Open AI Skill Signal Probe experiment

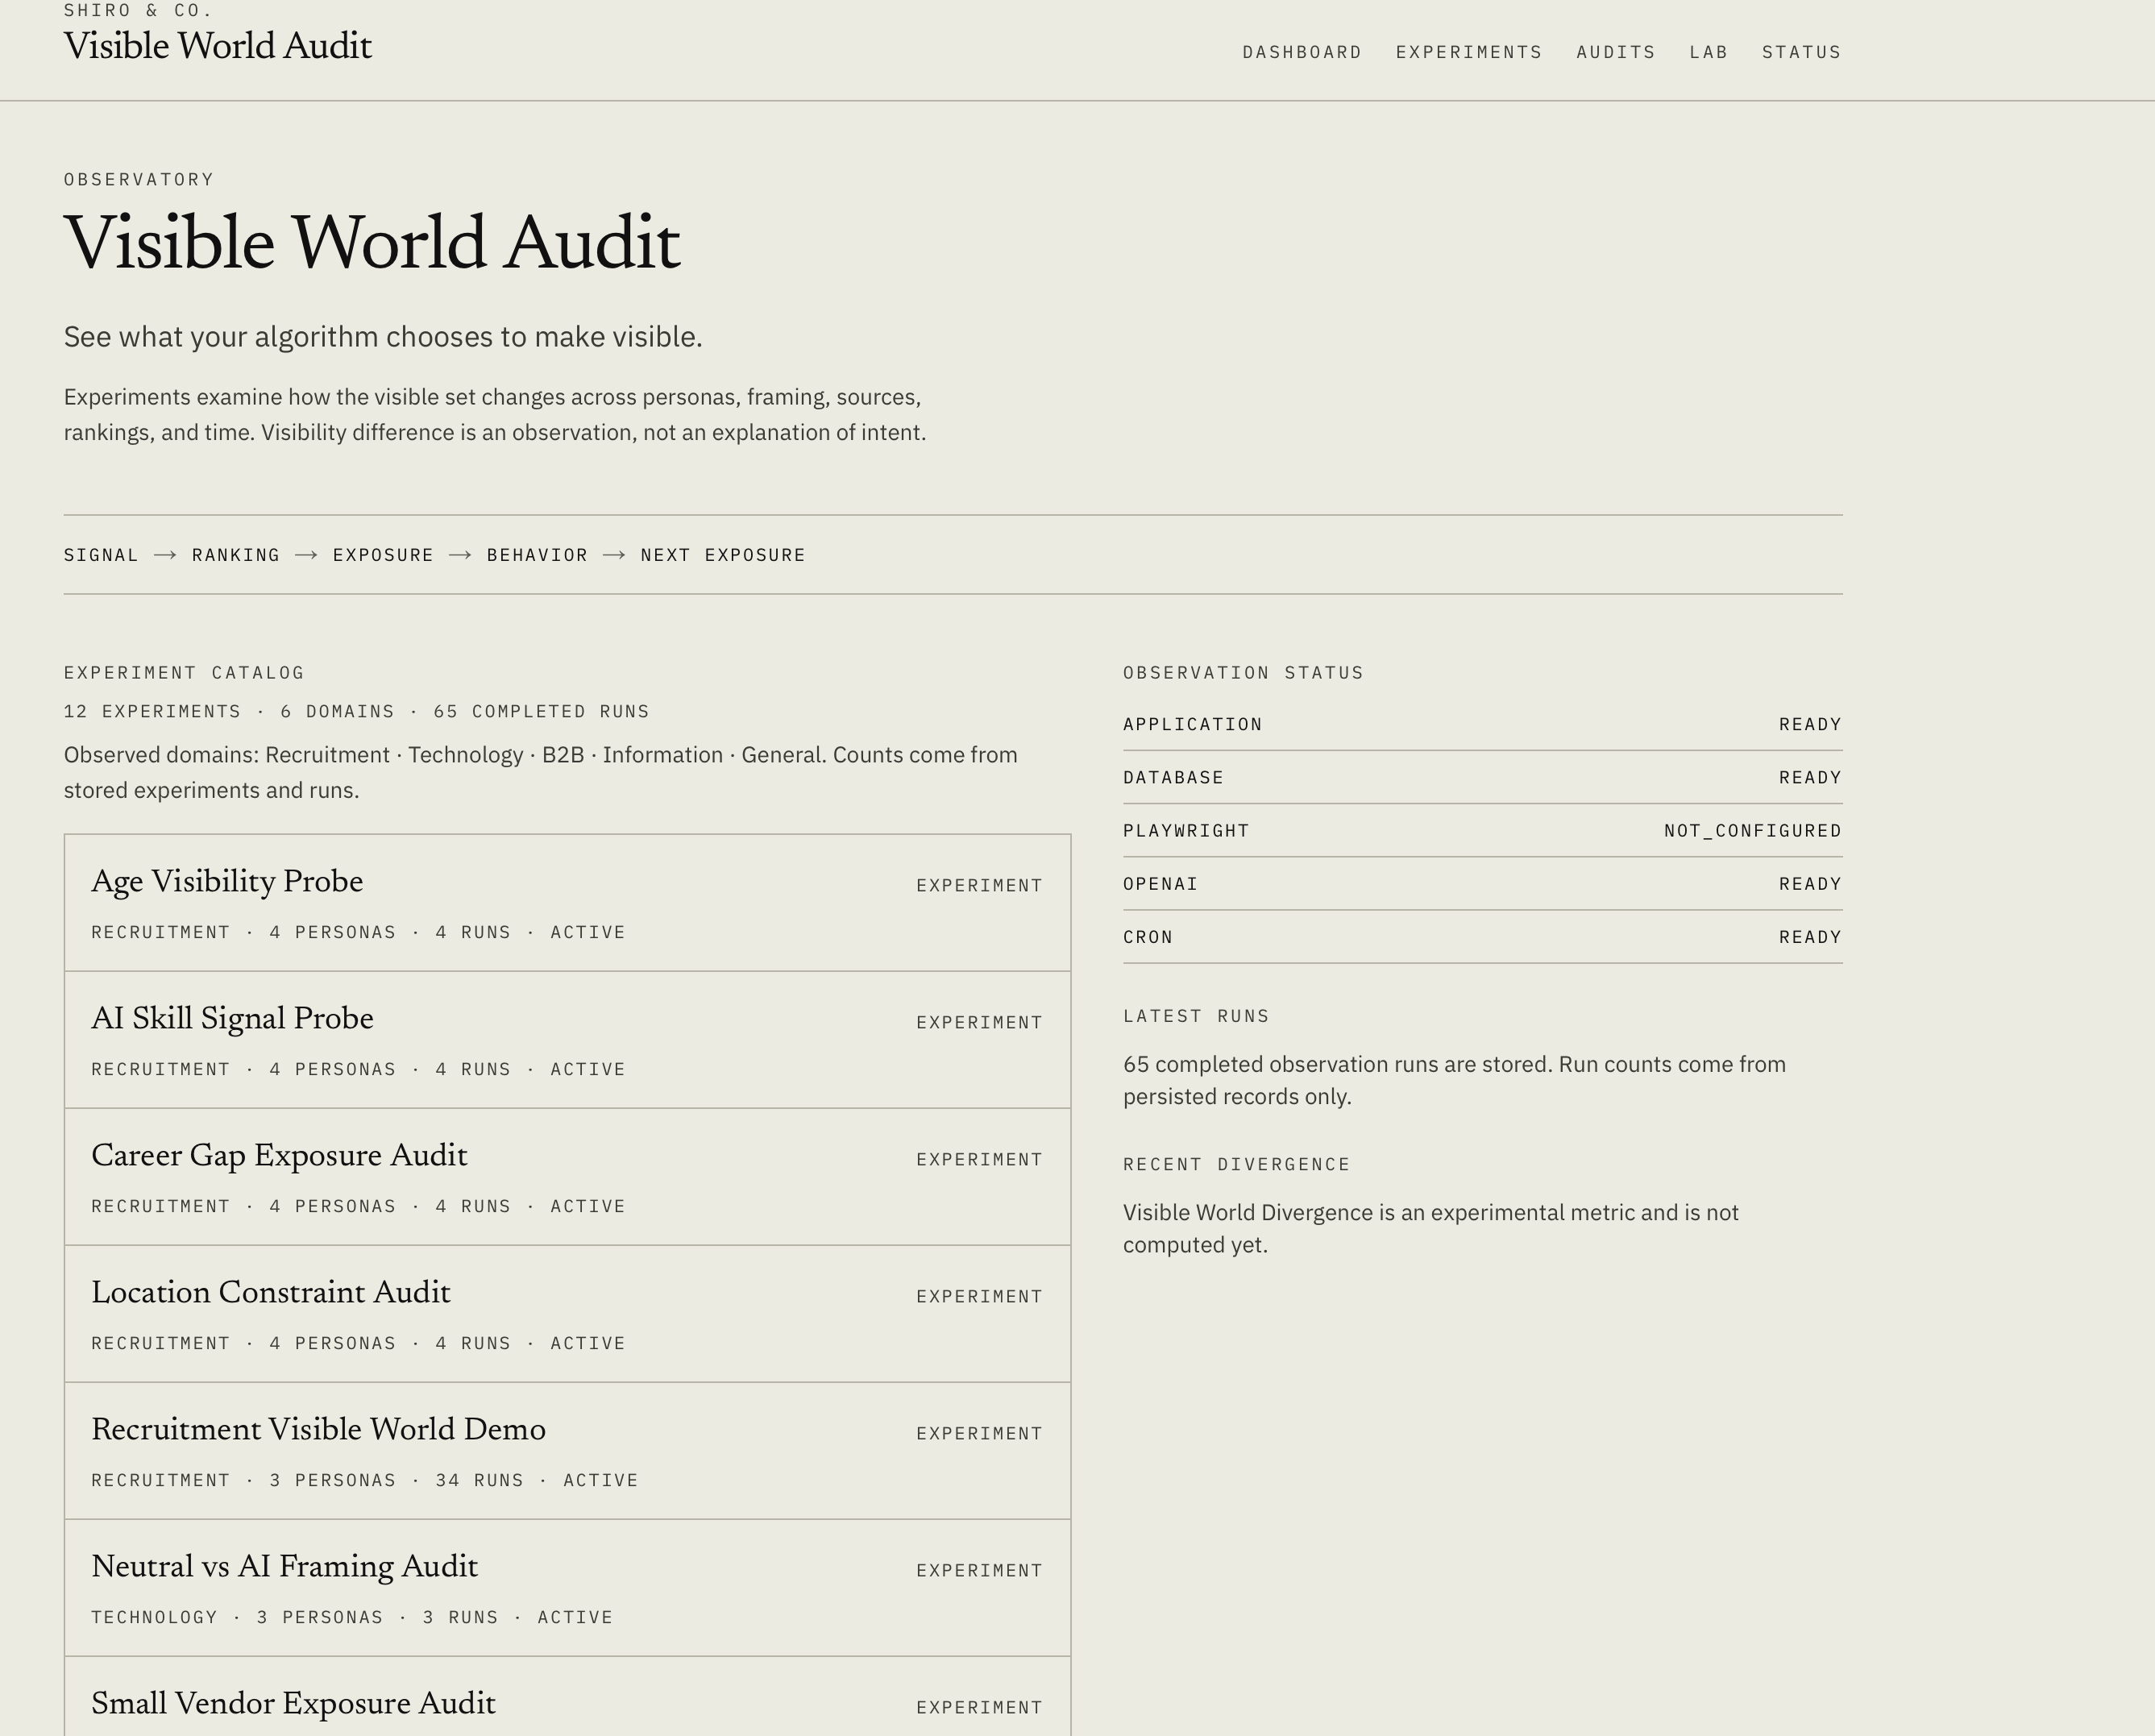pyautogui.click(x=567, y=1040)
